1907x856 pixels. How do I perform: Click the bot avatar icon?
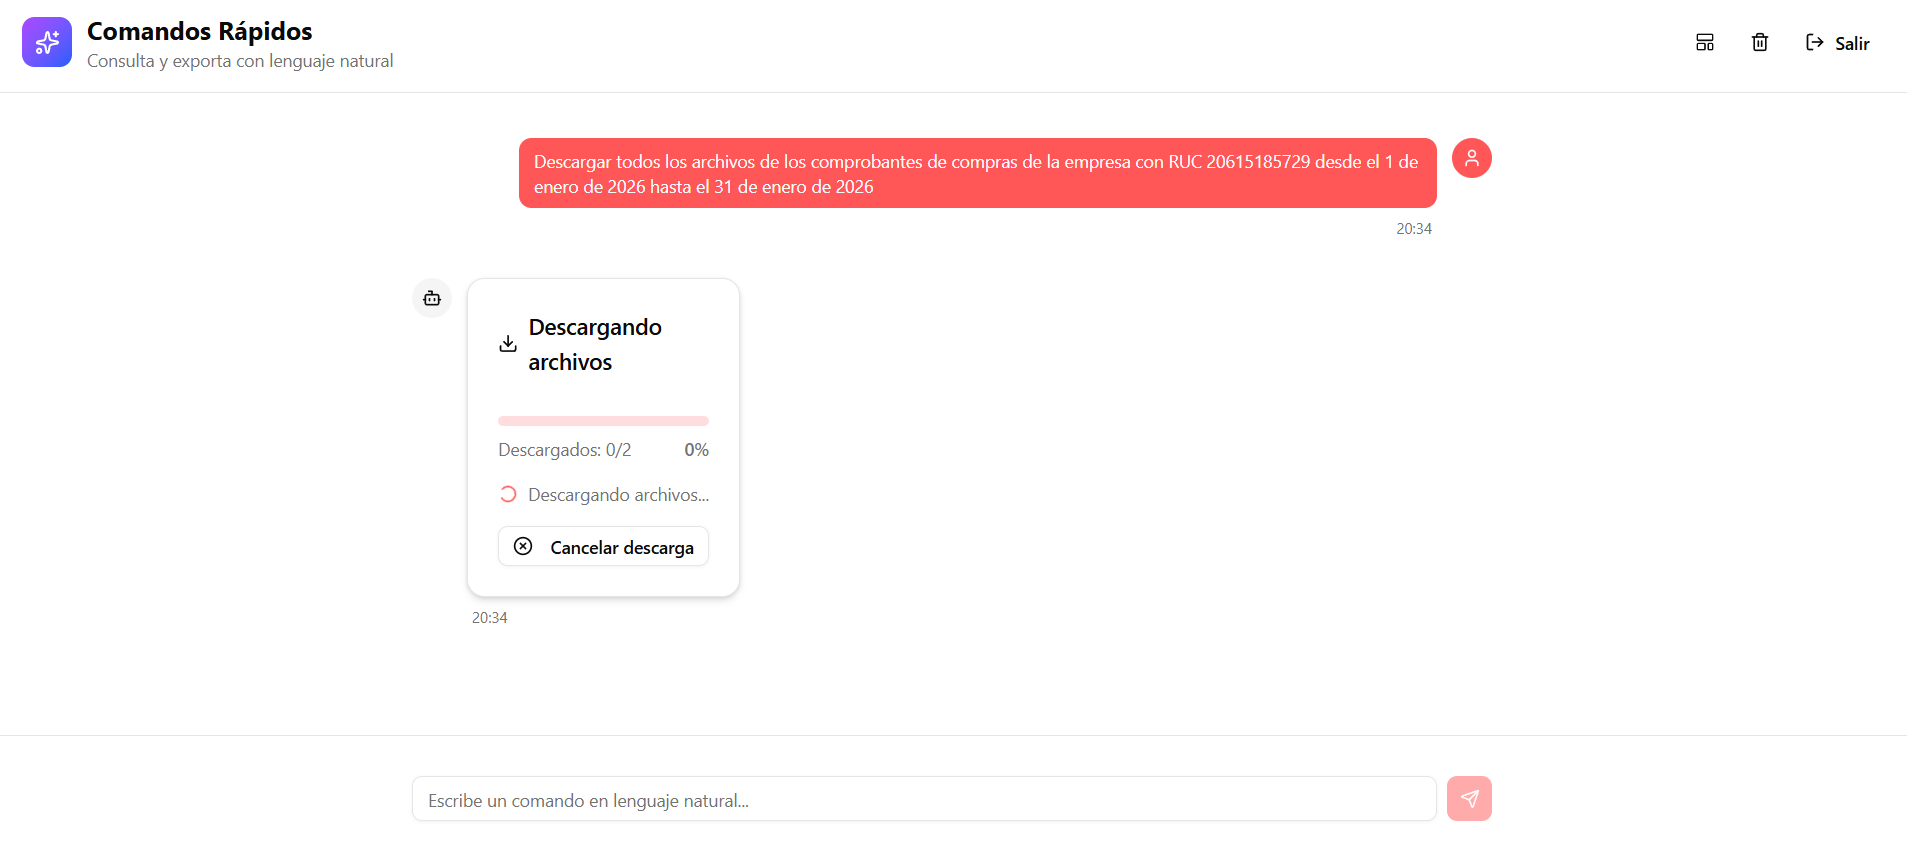tap(432, 298)
